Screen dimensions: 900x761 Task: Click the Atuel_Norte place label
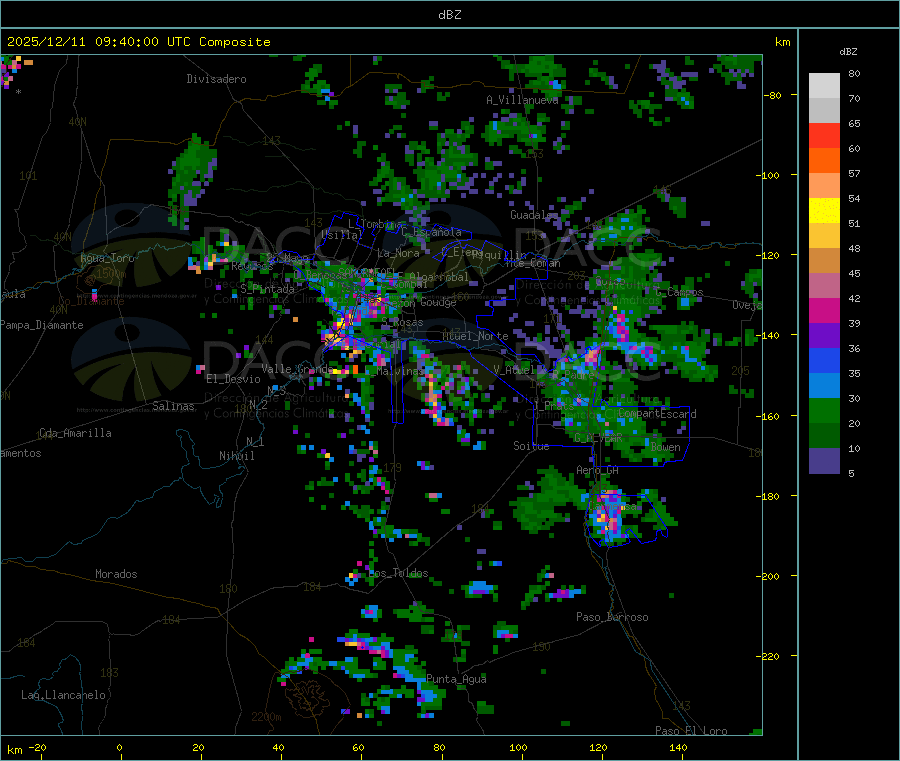point(475,336)
